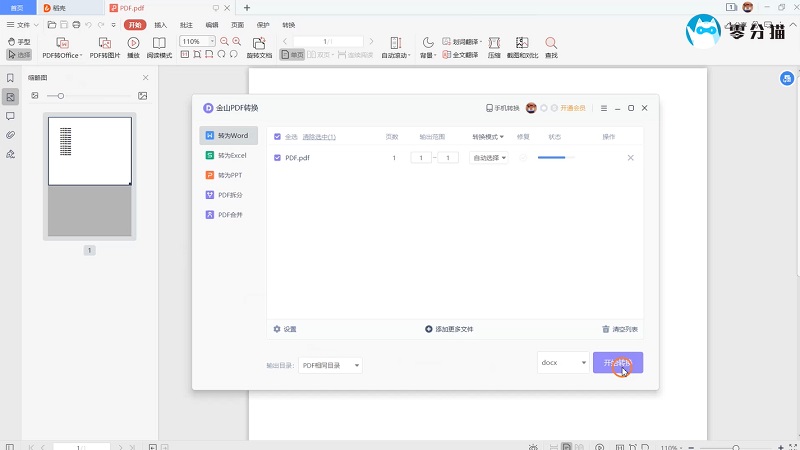Switch to the 保护 ribbon tab
This screenshot has height=450, width=800.
263,25
